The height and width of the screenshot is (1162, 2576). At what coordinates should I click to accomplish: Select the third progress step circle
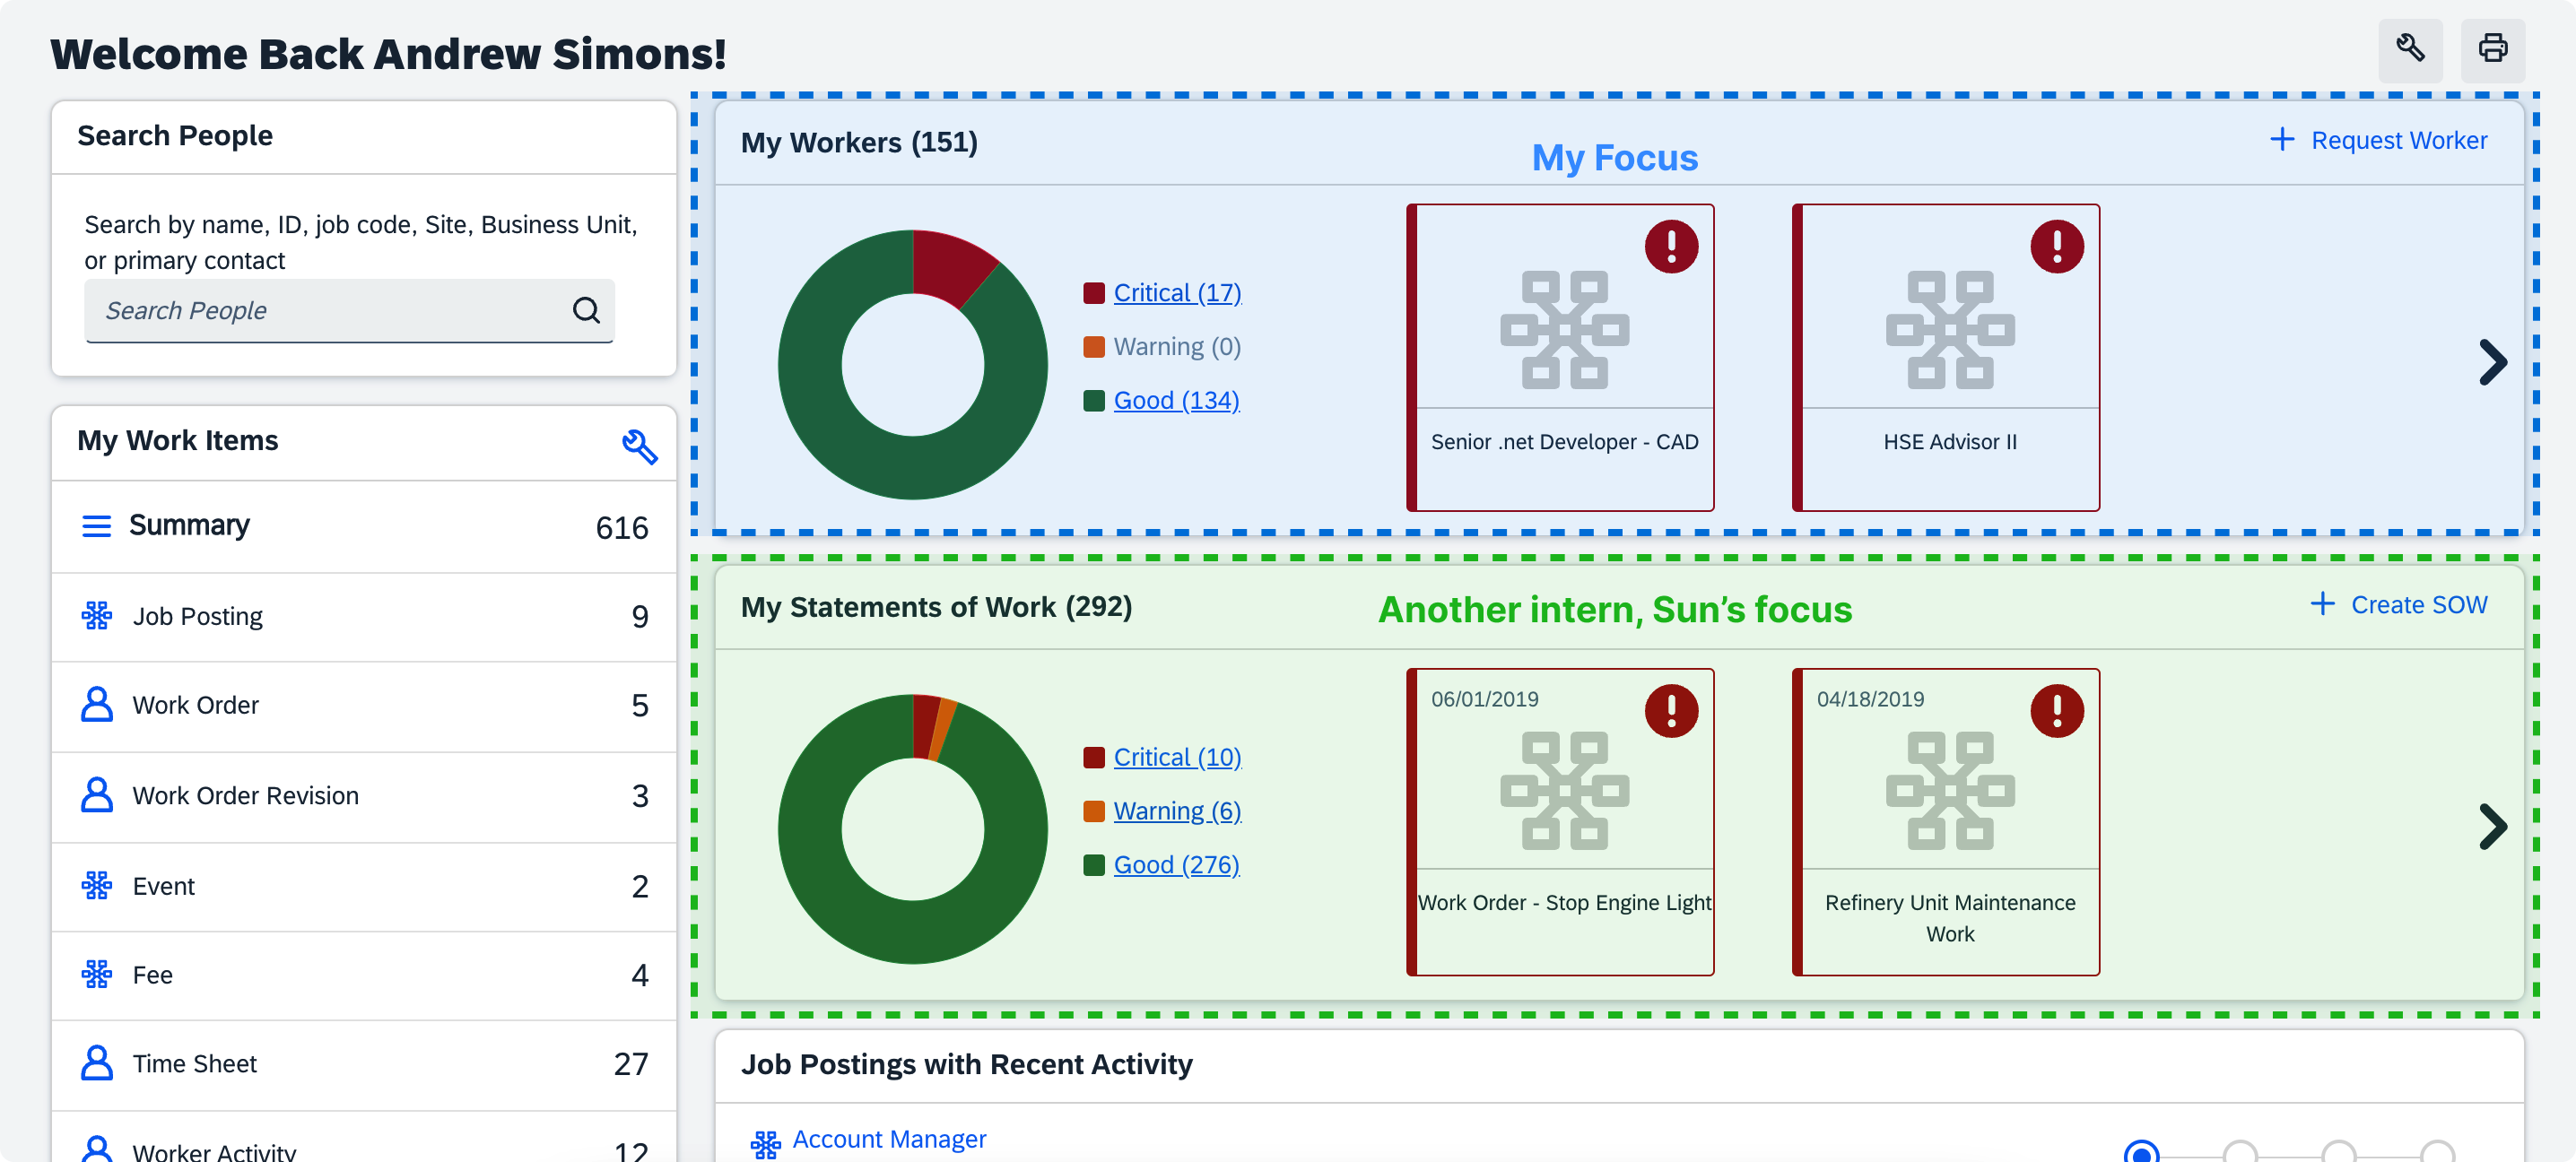coord(2338,1153)
